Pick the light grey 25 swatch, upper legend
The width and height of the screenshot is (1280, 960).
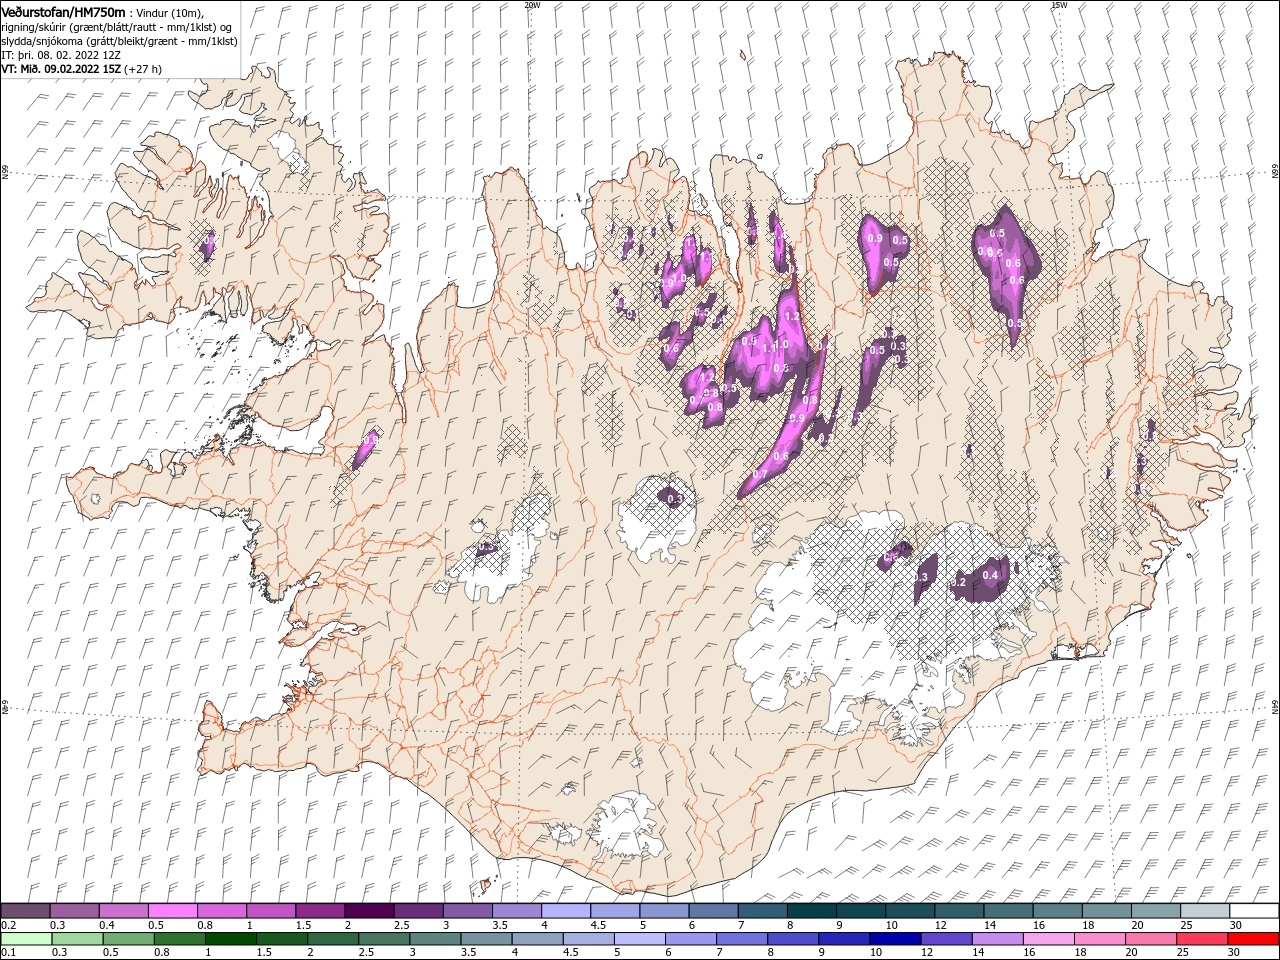coord(1205,911)
